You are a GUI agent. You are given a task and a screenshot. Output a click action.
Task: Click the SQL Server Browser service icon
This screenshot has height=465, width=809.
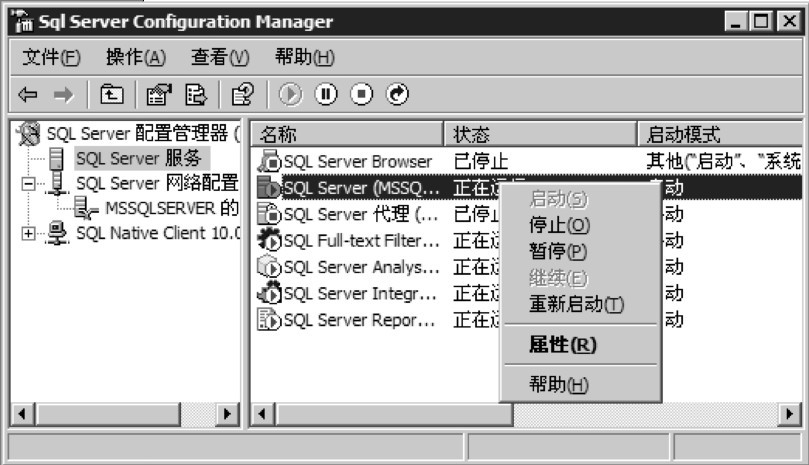[269, 162]
